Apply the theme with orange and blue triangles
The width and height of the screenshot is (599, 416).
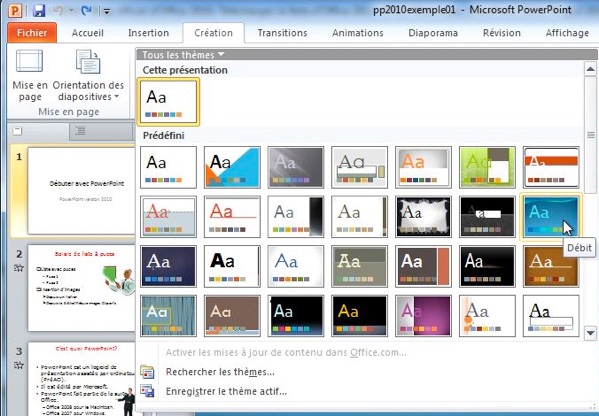pyautogui.click(x=232, y=167)
